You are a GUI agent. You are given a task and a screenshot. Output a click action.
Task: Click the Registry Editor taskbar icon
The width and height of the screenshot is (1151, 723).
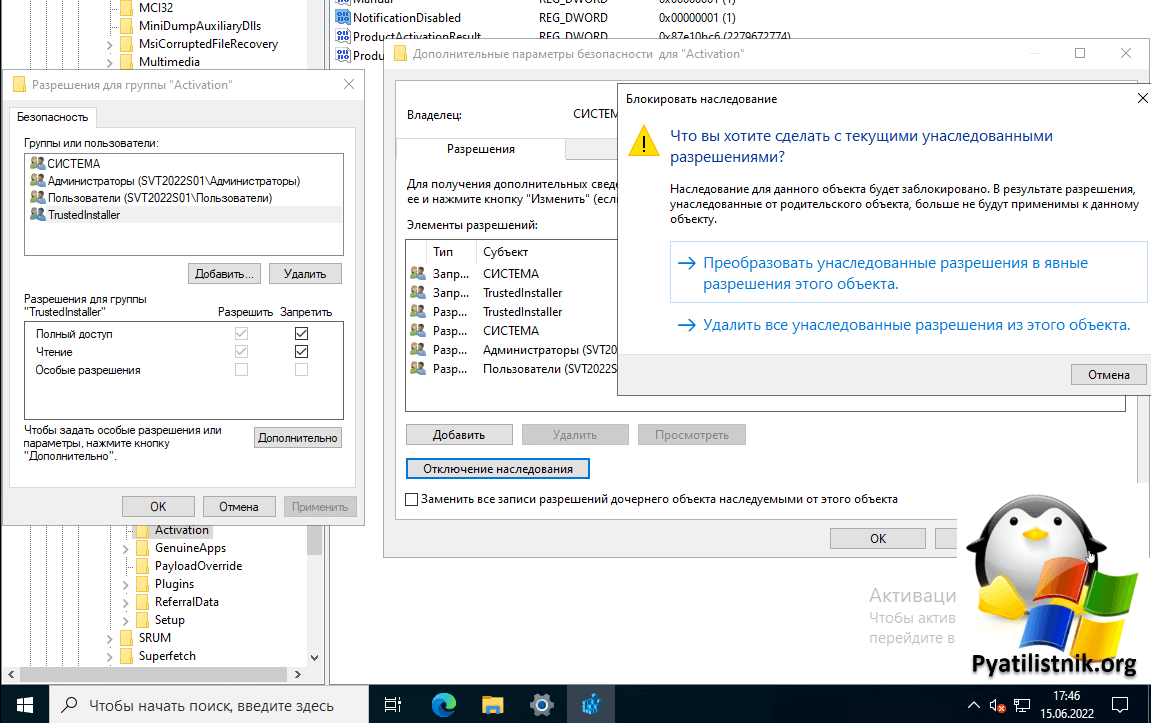point(590,705)
